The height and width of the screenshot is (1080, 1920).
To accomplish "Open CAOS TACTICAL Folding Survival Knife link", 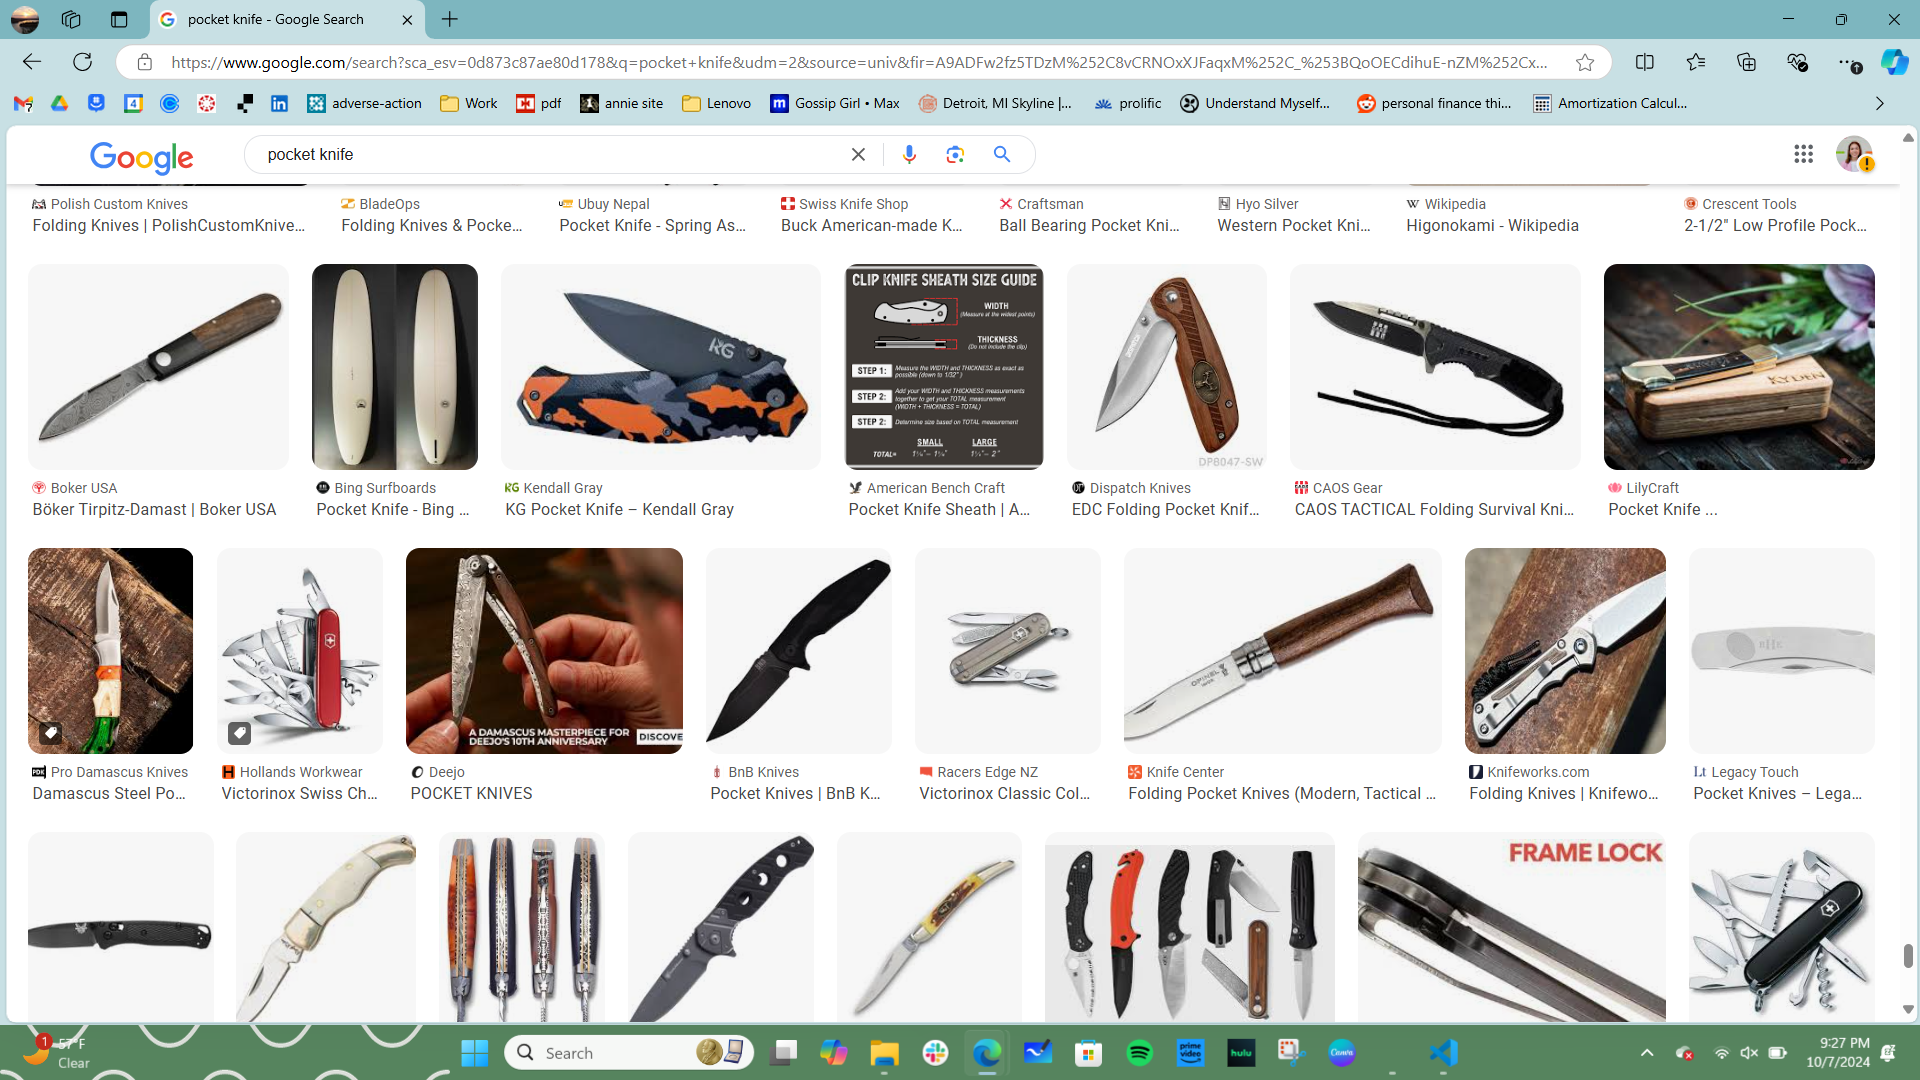I will tap(1434, 509).
